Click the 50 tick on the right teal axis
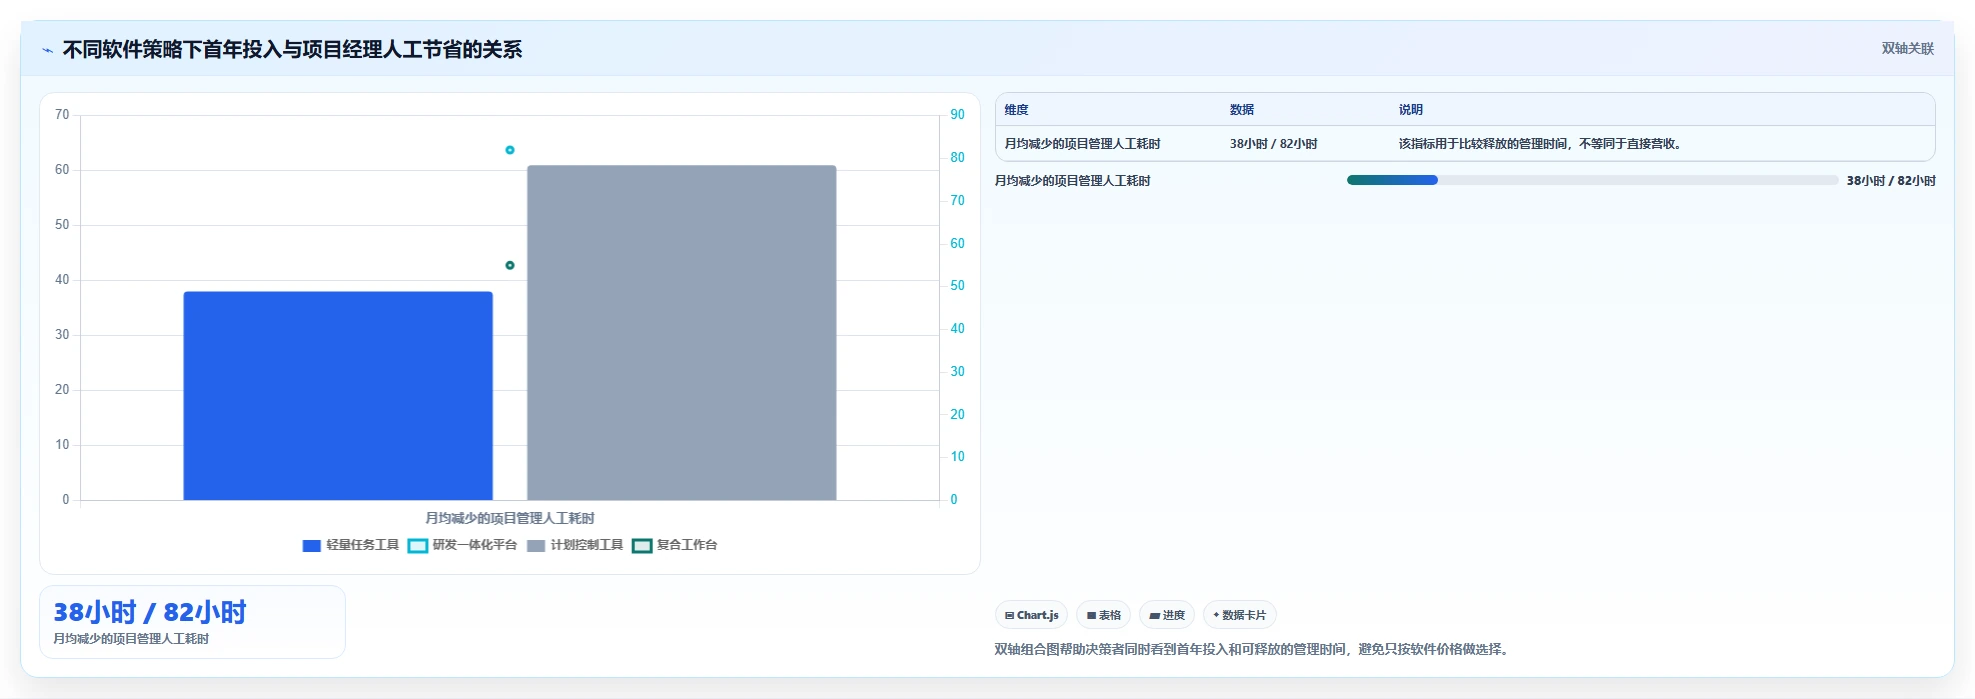Viewport: 1975px width, 699px height. pos(958,286)
